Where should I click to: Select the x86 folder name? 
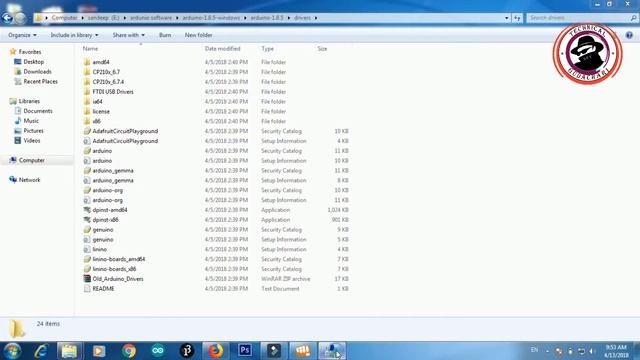pos(96,121)
